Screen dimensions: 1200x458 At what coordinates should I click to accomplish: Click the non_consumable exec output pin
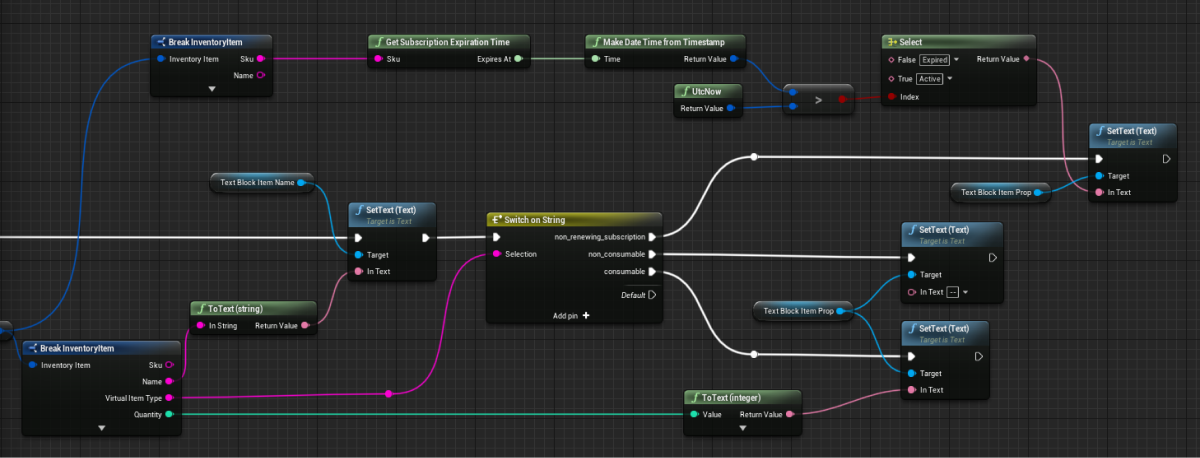(652, 254)
